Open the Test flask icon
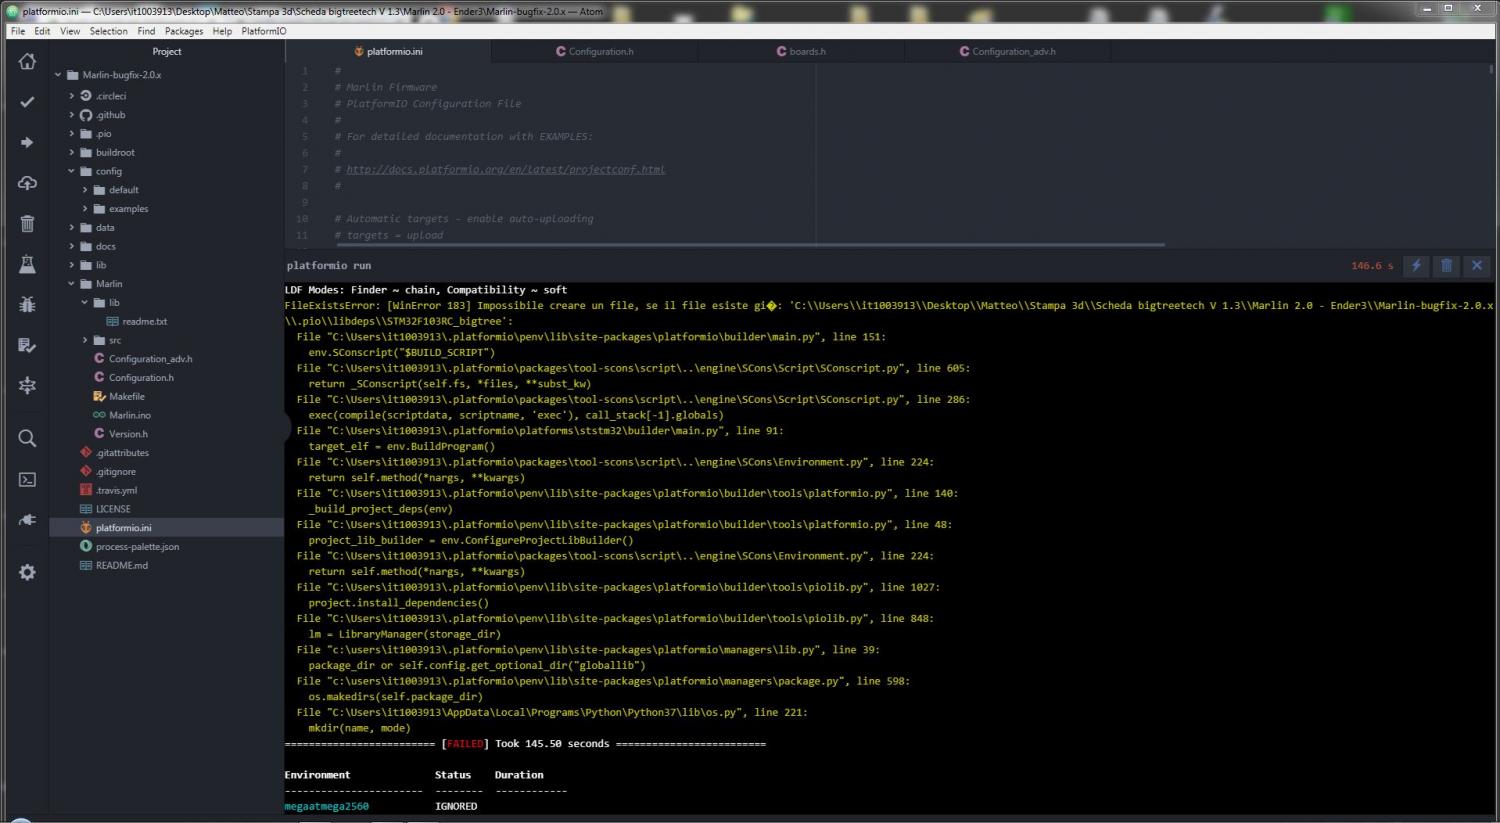 pos(27,264)
